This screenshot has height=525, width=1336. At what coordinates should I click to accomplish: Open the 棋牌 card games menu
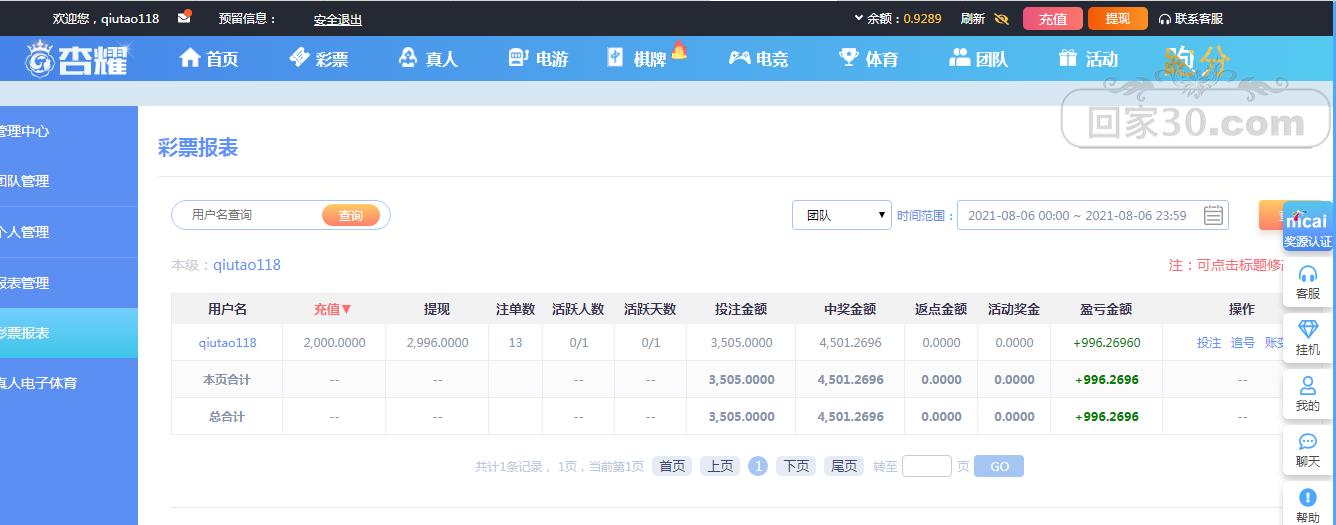(x=637, y=58)
